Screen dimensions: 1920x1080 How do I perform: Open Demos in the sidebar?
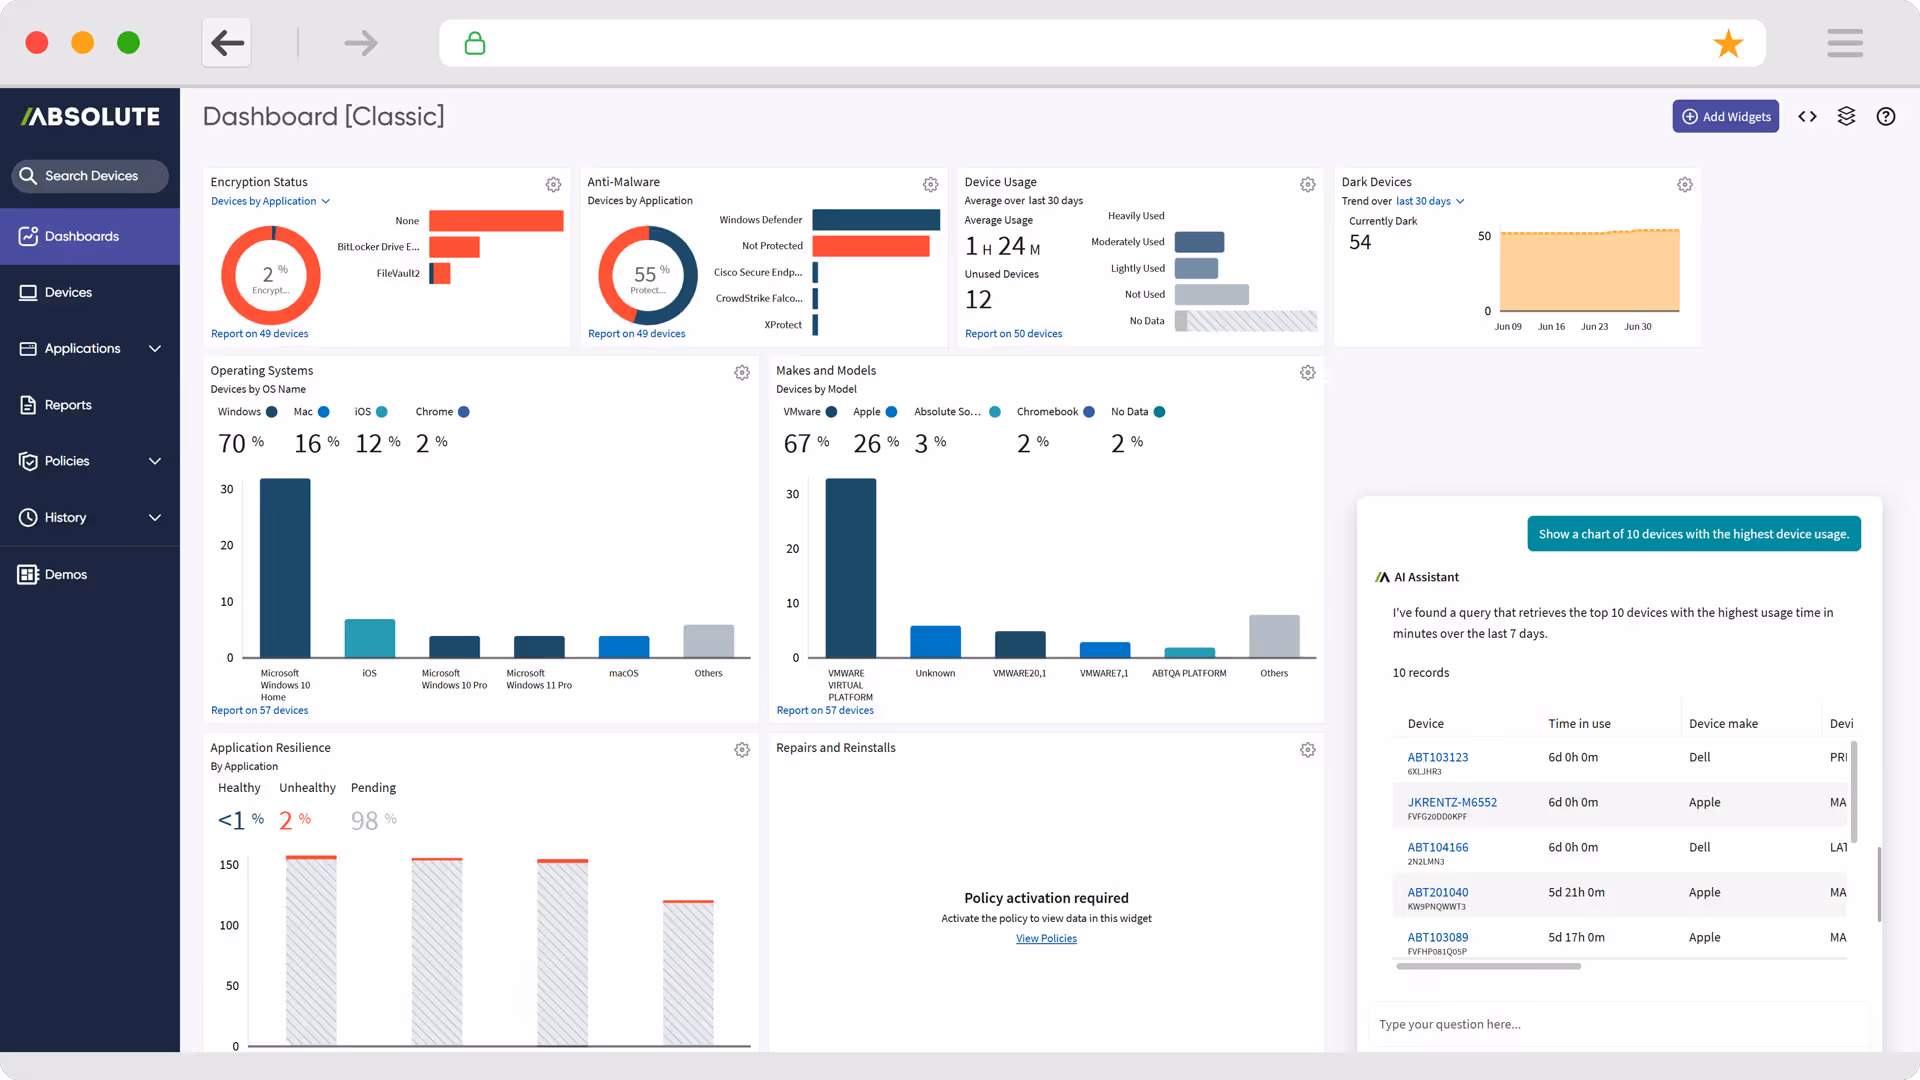65,575
